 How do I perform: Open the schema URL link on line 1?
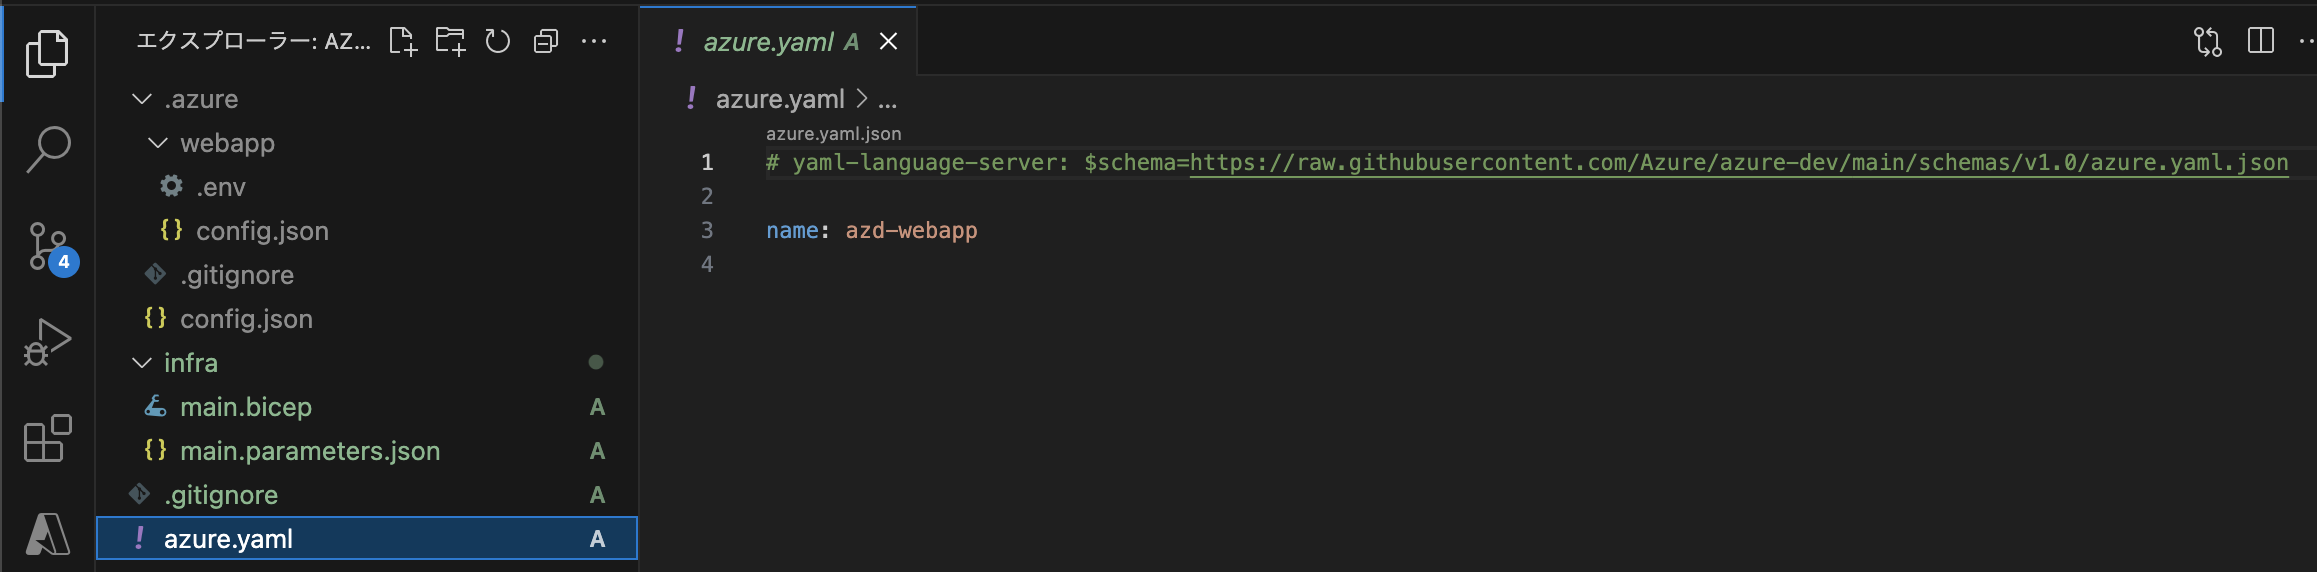coord(1738,162)
